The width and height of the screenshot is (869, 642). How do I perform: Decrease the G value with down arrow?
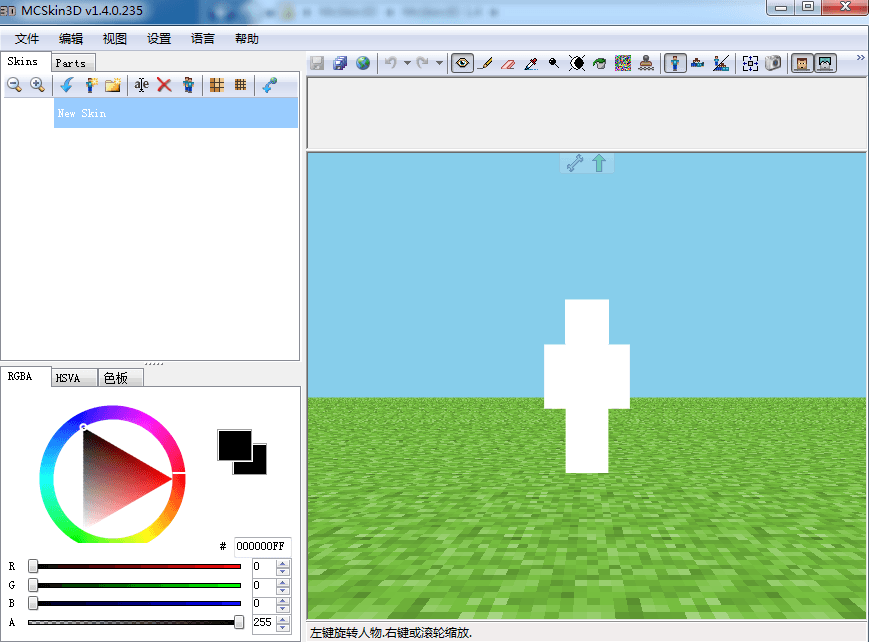click(283, 589)
